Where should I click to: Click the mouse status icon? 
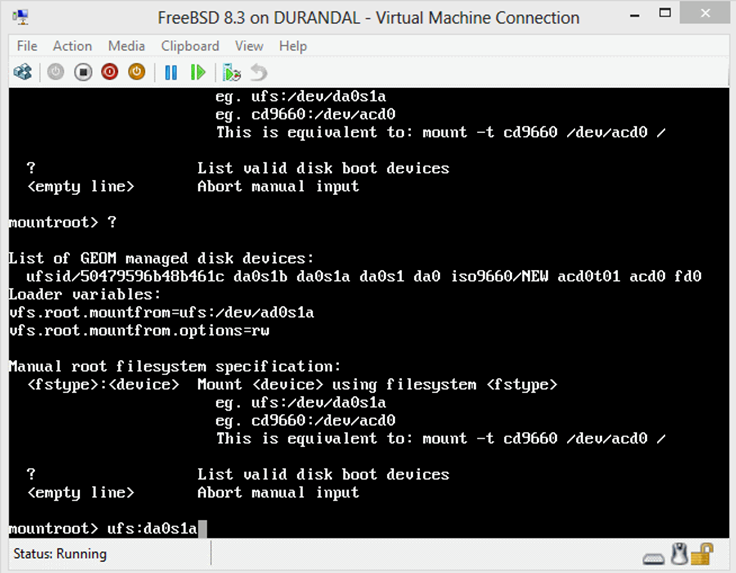click(x=679, y=554)
